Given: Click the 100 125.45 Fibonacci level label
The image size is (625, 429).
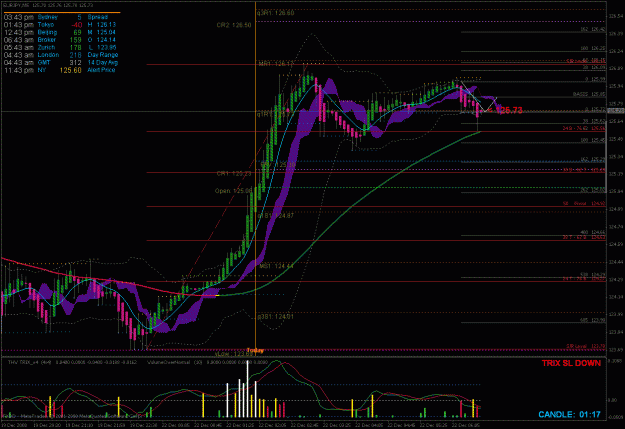Looking at the screenshot, I should pos(593,140).
